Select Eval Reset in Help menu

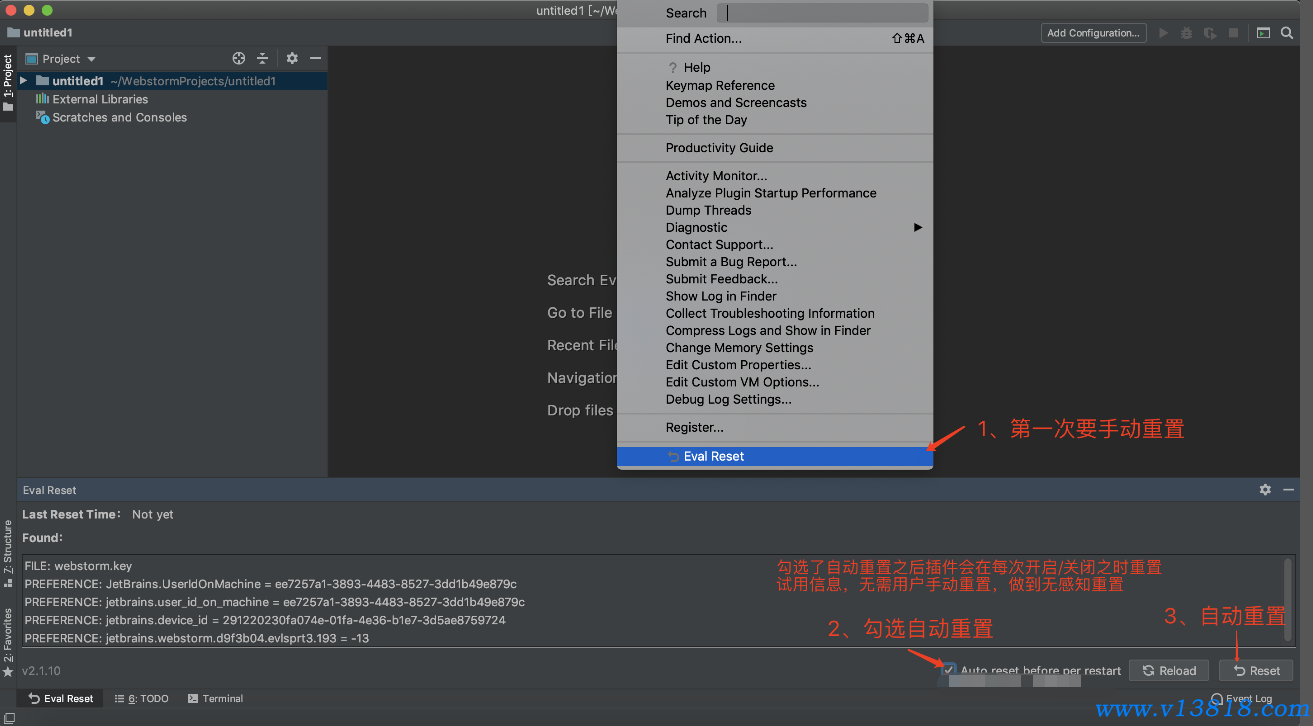coord(775,456)
